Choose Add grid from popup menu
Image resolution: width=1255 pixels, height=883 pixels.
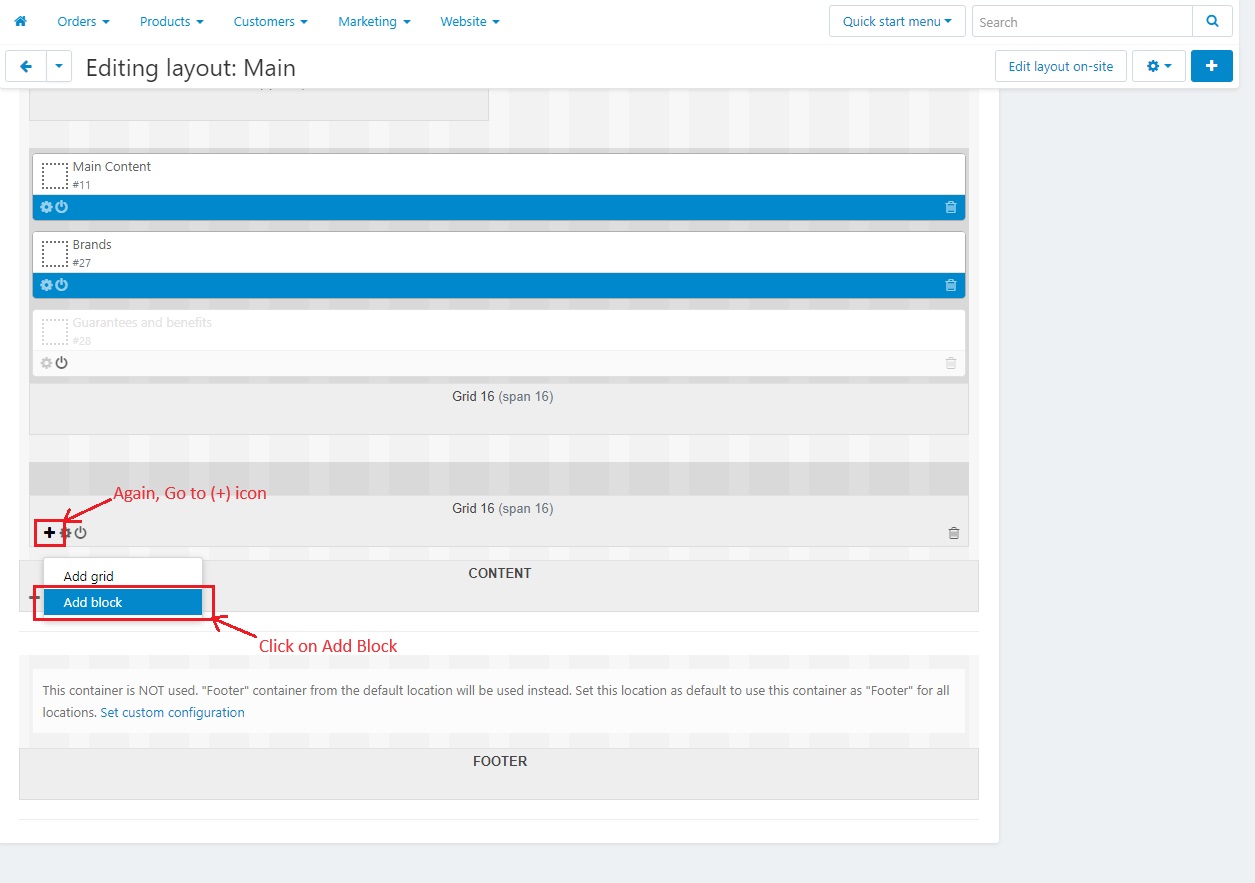point(123,576)
